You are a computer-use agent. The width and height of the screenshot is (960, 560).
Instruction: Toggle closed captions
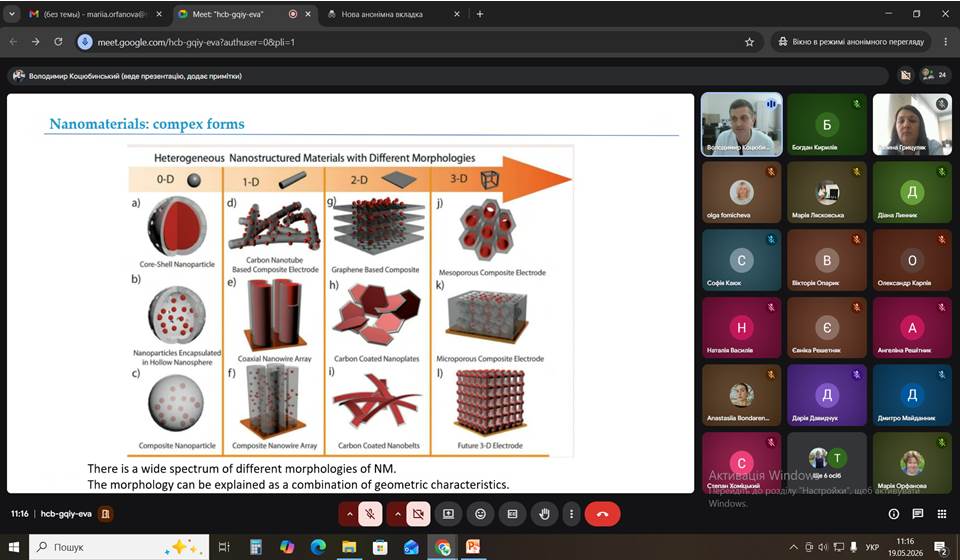pos(512,514)
